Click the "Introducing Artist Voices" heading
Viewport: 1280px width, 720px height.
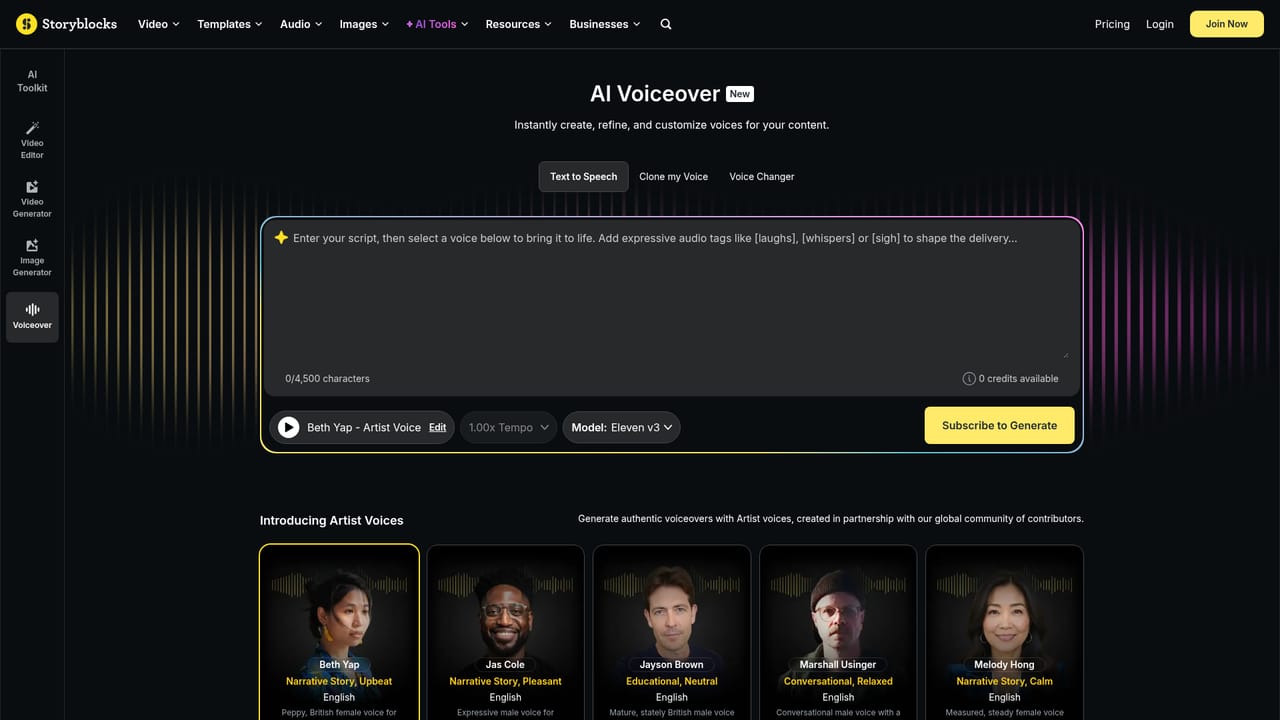click(332, 520)
